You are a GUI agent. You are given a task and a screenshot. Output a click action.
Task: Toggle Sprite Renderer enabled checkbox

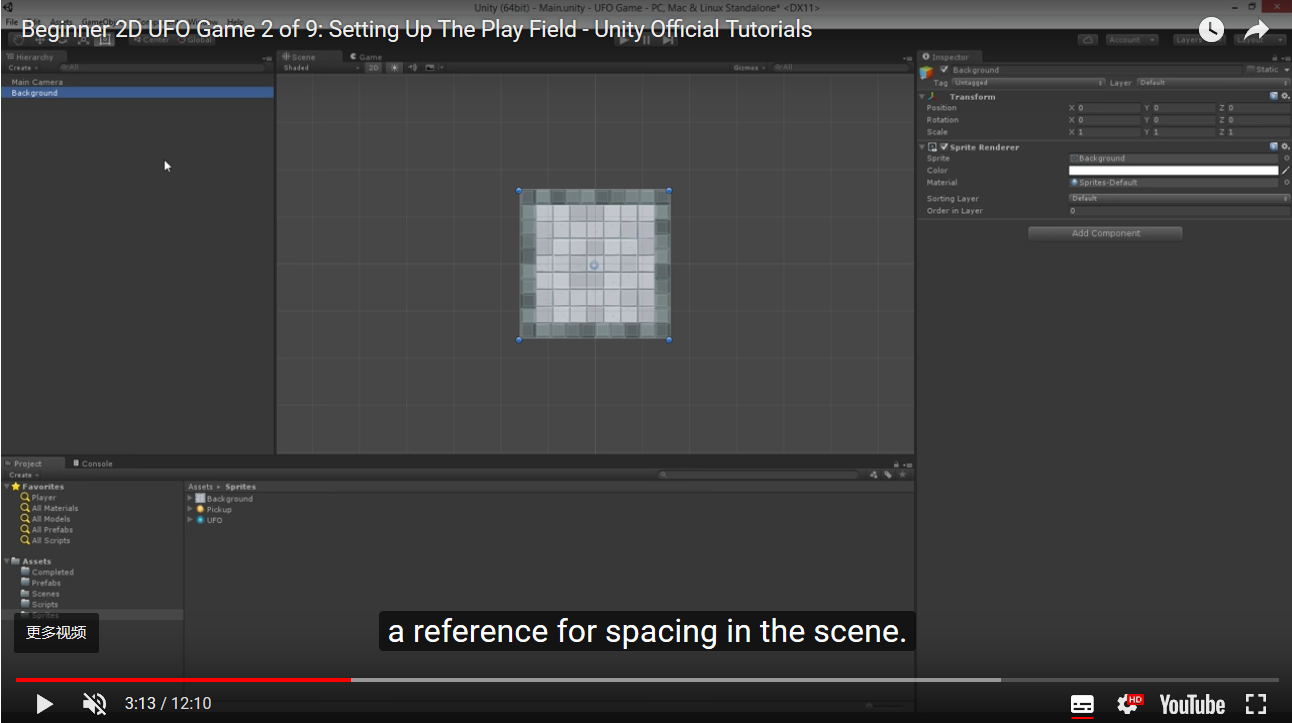click(944, 147)
